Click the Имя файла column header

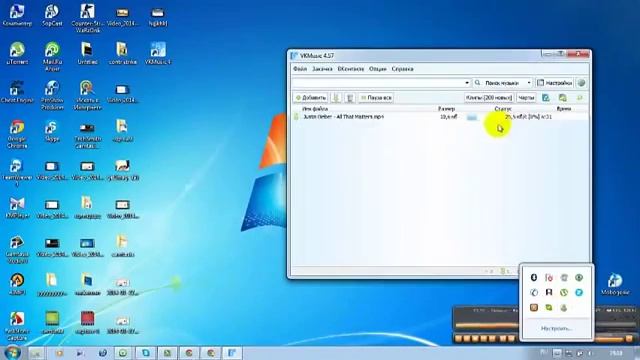[x=315, y=109]
